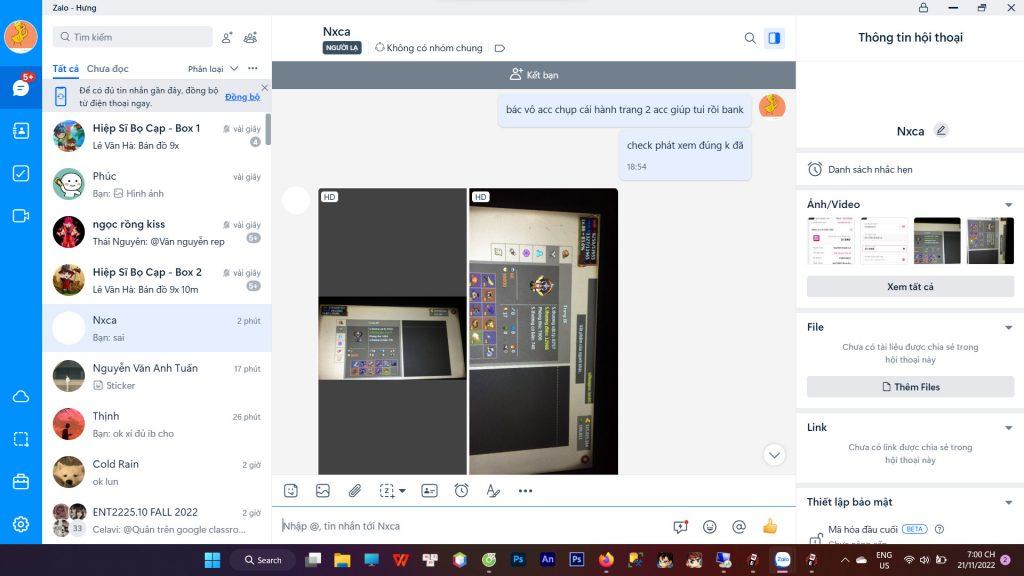Open the ngọc rồng kiss conversation

point(157,232)
